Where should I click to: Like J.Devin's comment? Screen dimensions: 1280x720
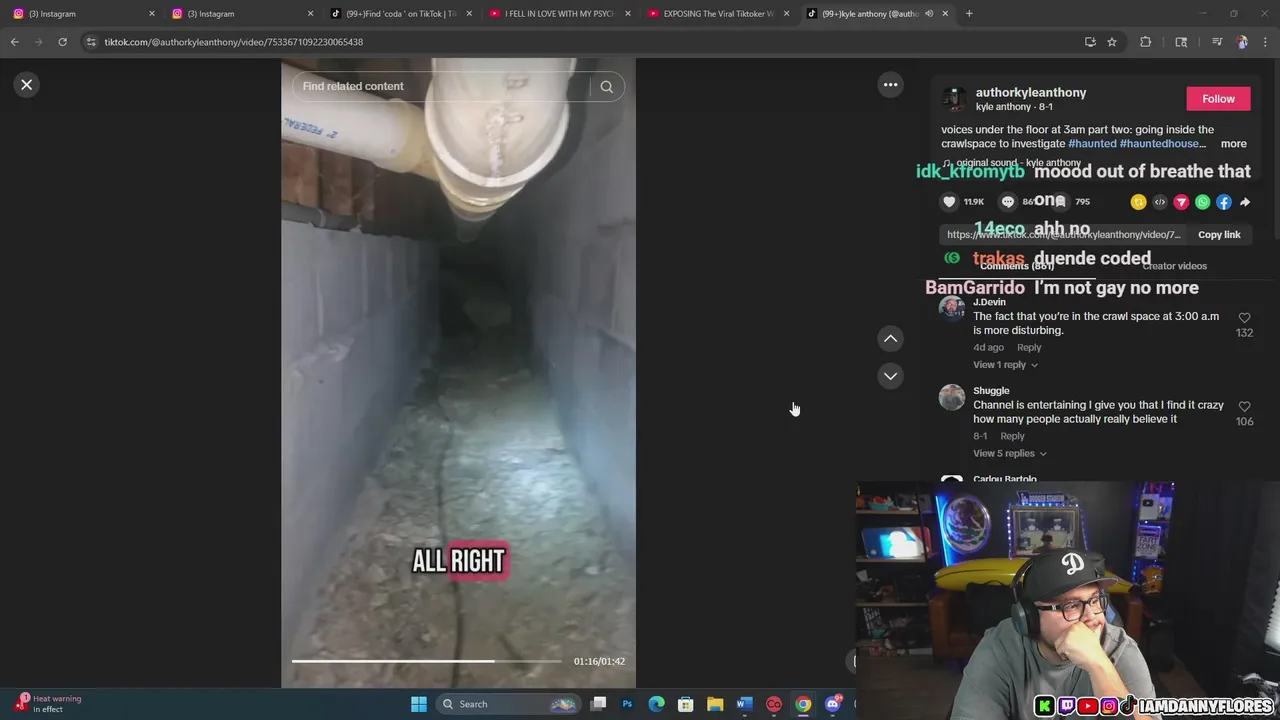(1244, 318)
